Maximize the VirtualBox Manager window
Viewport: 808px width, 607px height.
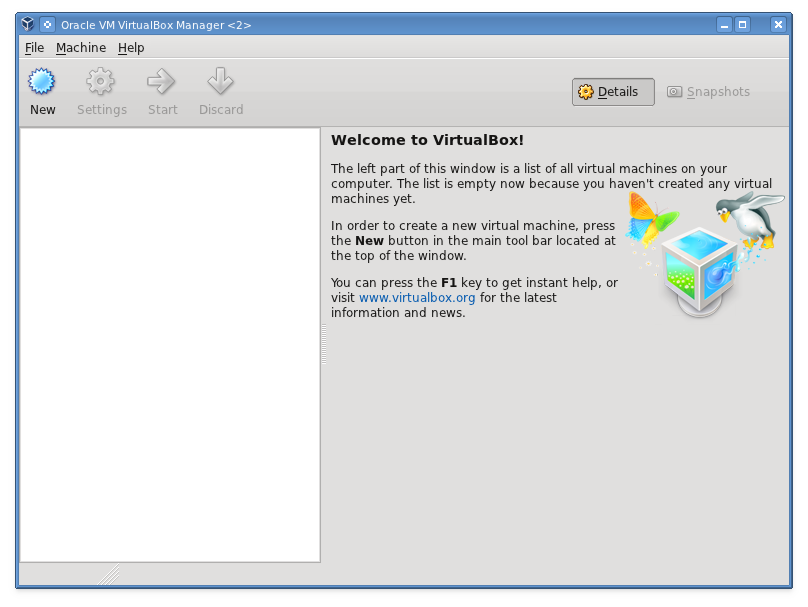743,24
